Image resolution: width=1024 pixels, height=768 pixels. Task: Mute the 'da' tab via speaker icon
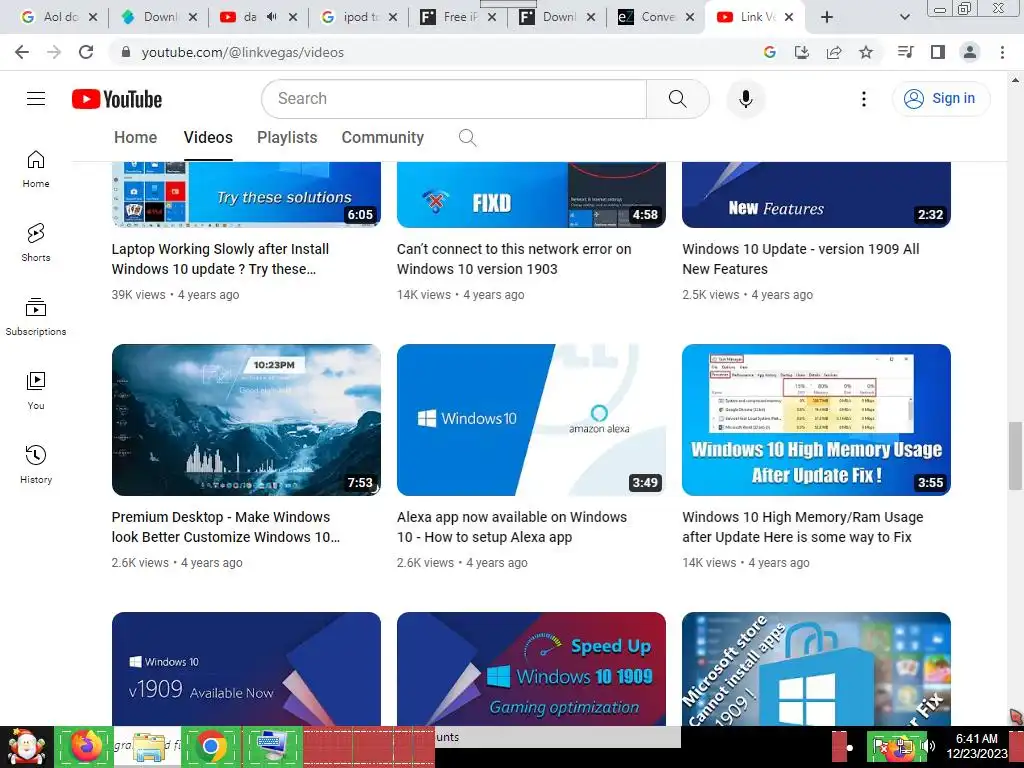272,17
